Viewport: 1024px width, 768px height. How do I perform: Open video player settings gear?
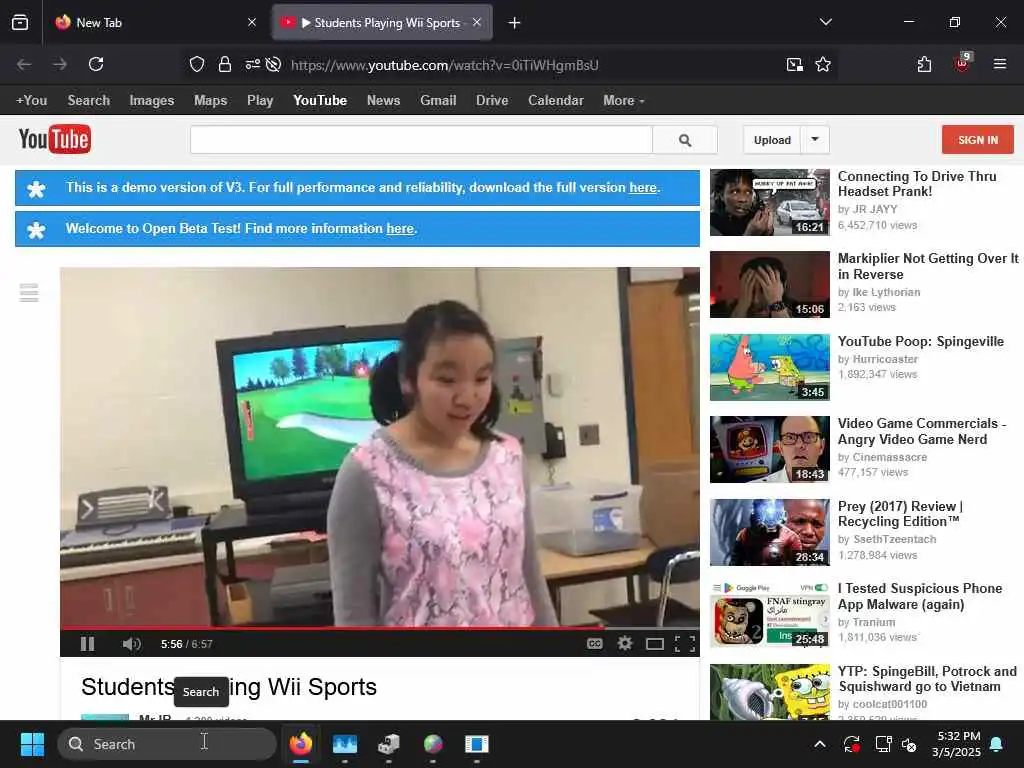[625, 644]
